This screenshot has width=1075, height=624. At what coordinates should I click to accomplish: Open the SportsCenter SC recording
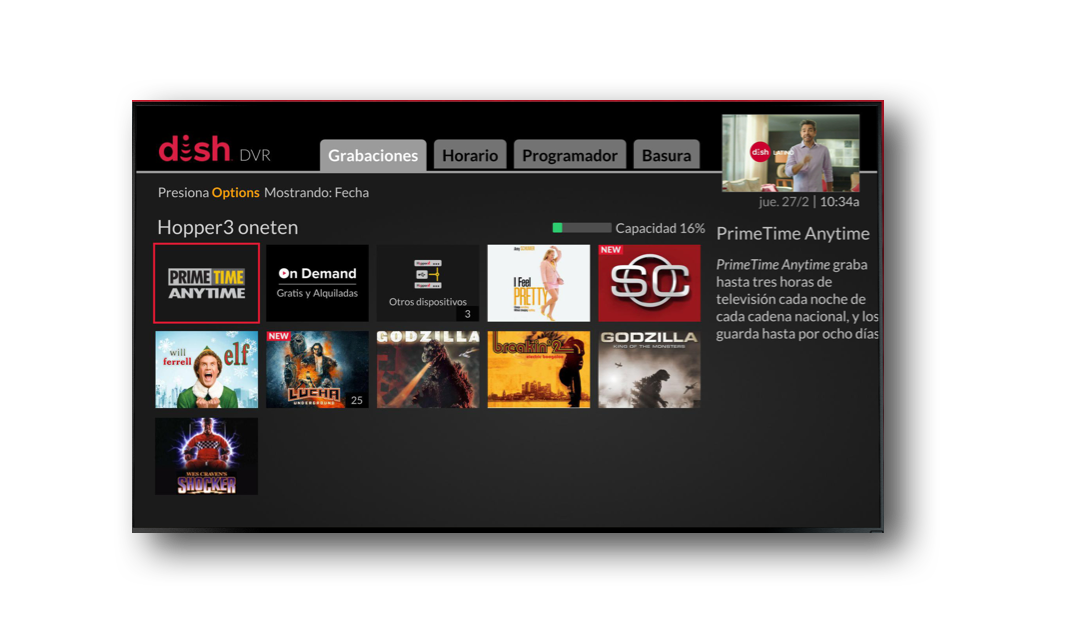point(649,285)
